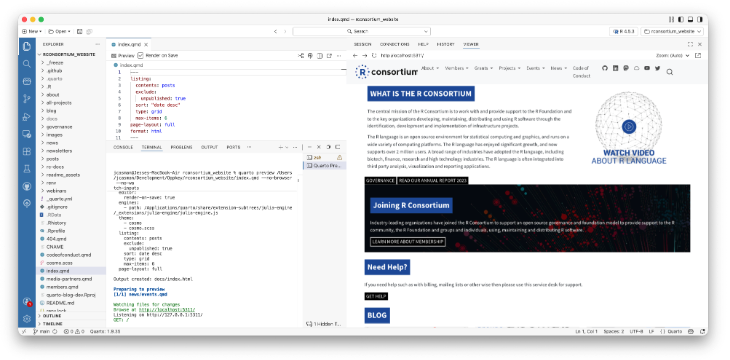Click the top Search command field
730x360 pixels.
point(361,31)
